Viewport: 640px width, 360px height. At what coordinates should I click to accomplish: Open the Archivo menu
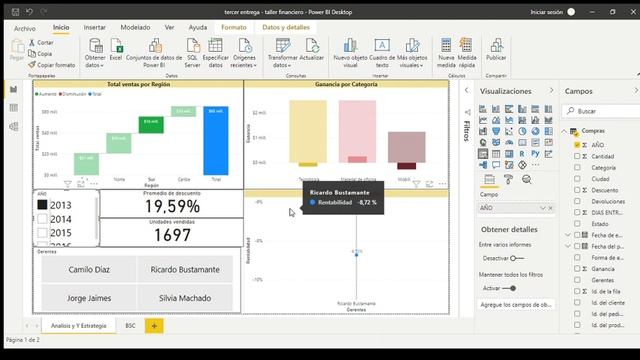coord(24,28)
